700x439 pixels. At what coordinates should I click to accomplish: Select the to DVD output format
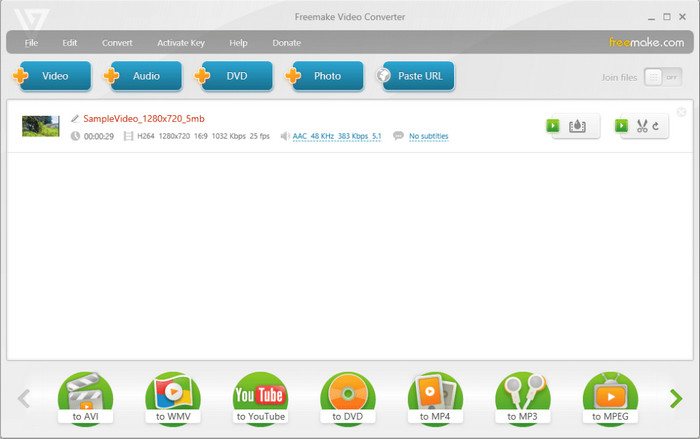coord(348,398)
